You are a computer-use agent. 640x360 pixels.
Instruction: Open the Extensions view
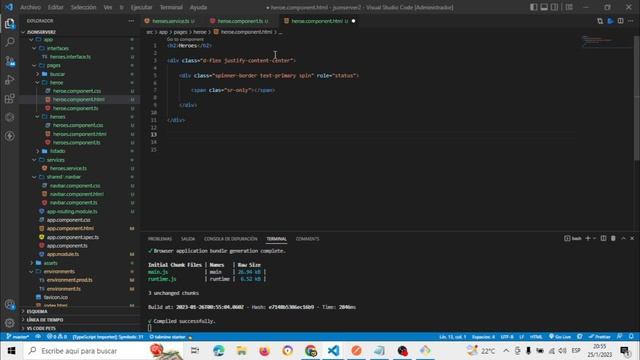click(10, 98)
